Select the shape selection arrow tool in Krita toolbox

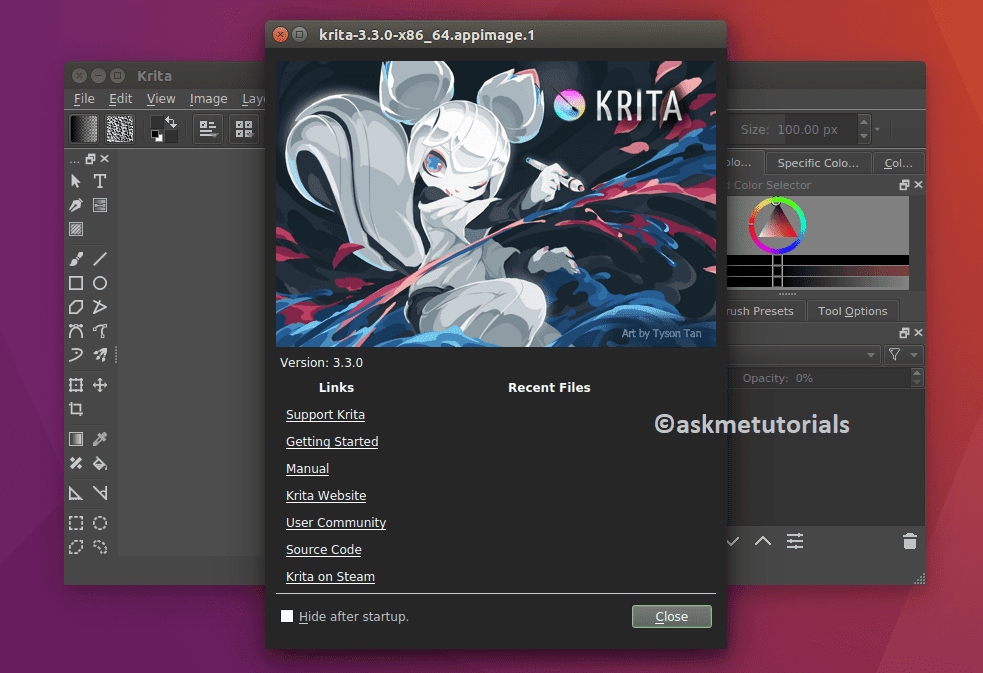click(76, 181)
